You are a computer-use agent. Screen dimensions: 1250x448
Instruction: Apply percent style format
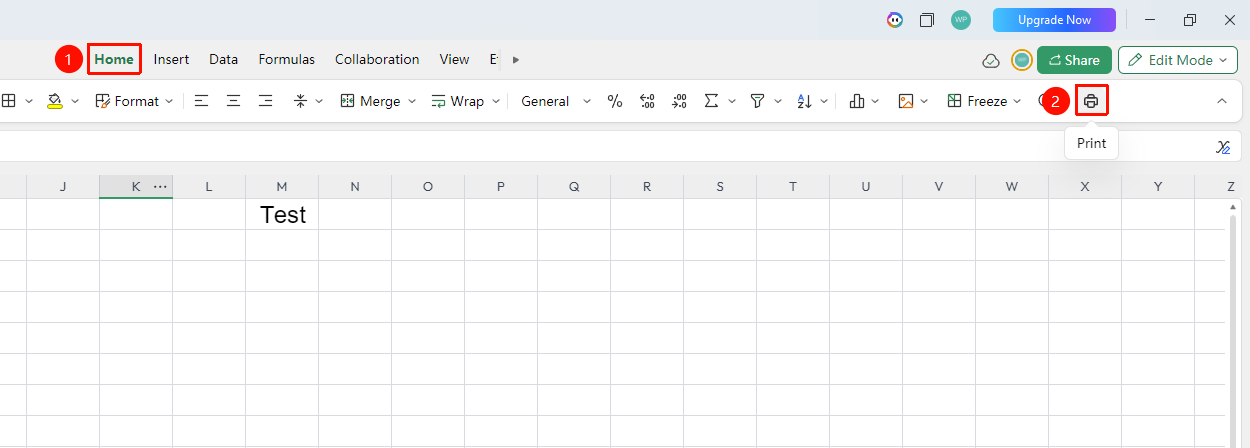[615, 101]
